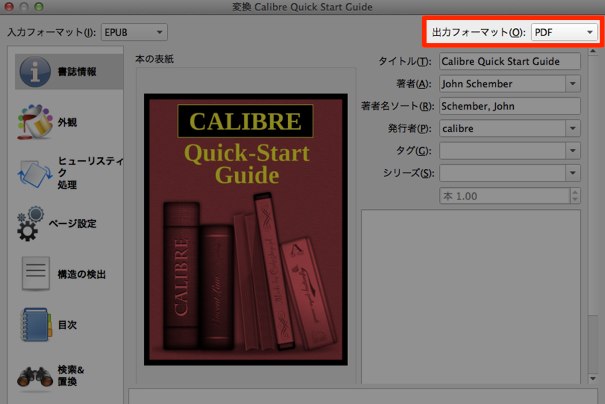Select the ヒューリスティク処理 icon
This screenshot has height=404, width=605.
(x=35, y=174)
